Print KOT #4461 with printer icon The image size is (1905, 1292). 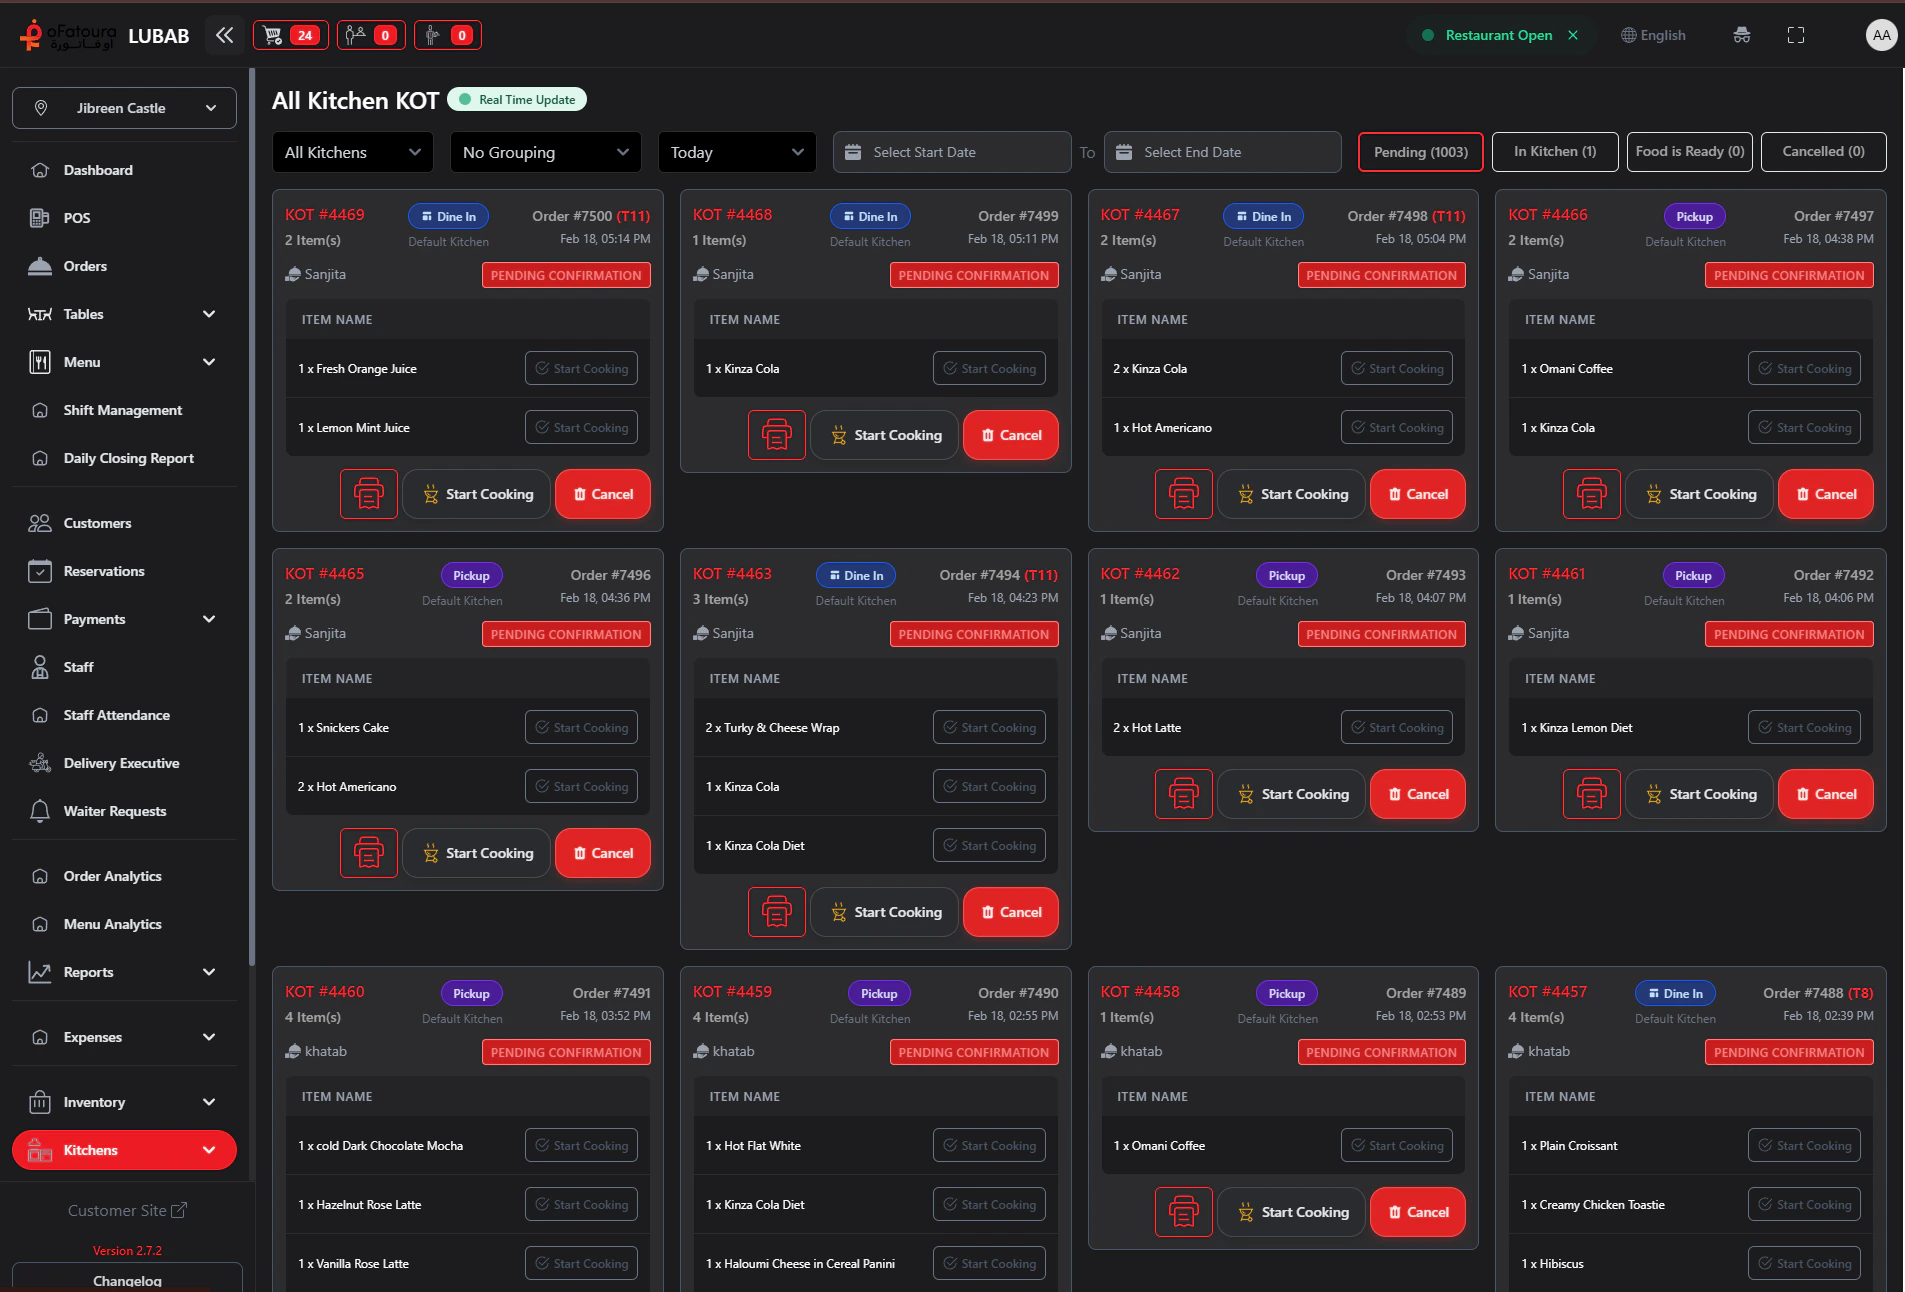[x=1592, y=794]
